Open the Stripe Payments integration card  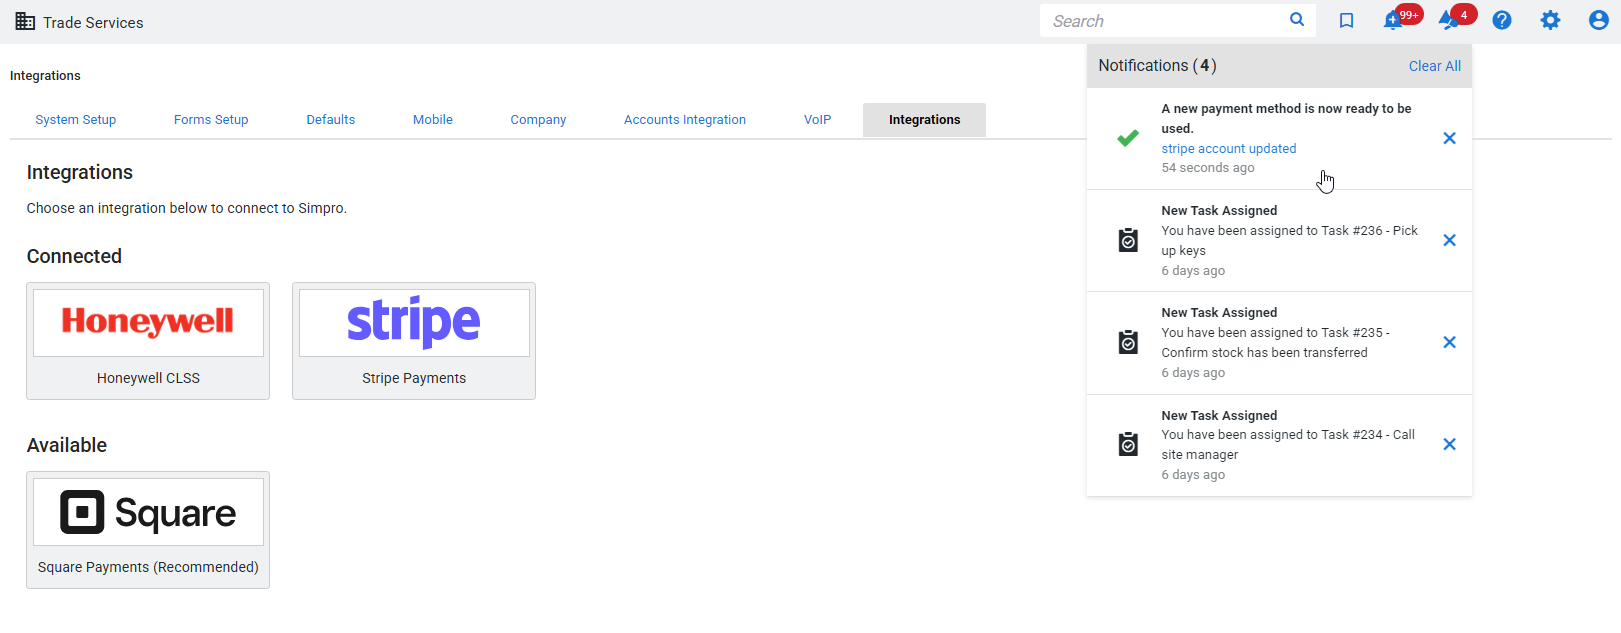click(x=414, y=341)
